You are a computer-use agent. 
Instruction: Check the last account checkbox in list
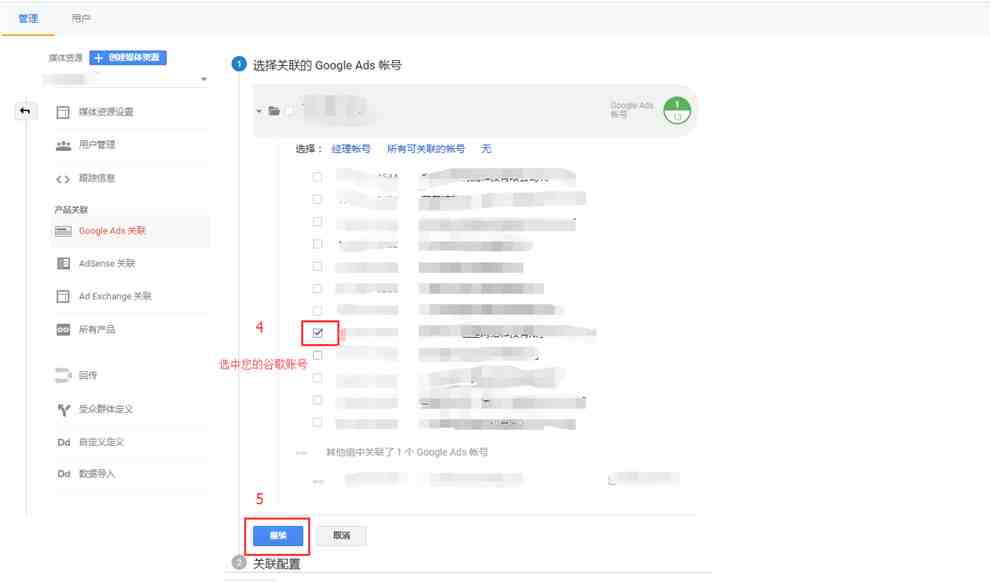click(317, 422)
